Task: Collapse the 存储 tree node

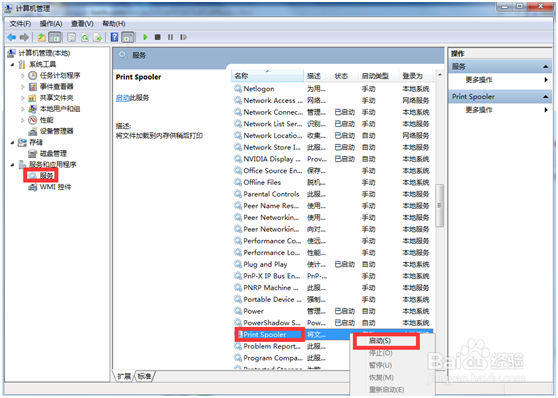Action: 13,143
